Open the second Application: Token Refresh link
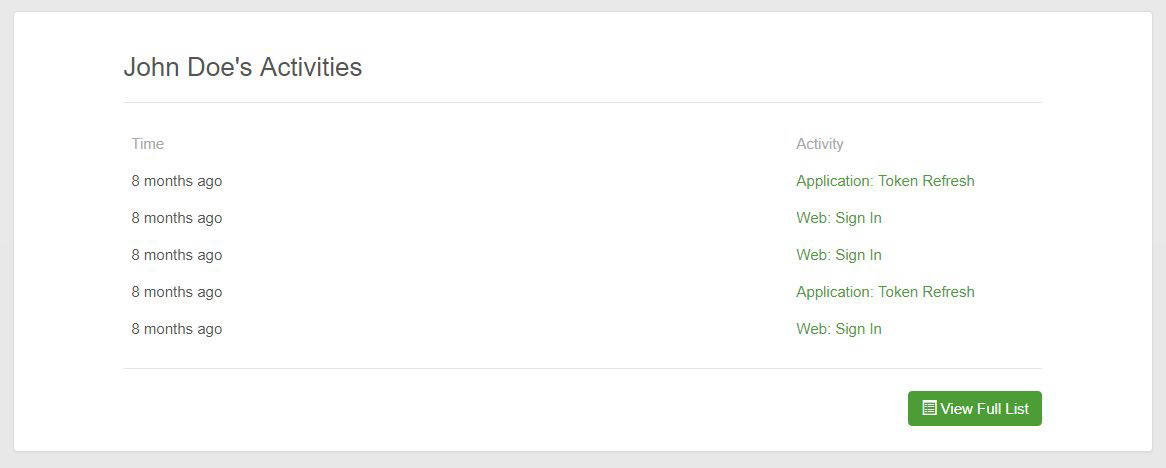1166x468 pixels. click(x=885, y=292)
